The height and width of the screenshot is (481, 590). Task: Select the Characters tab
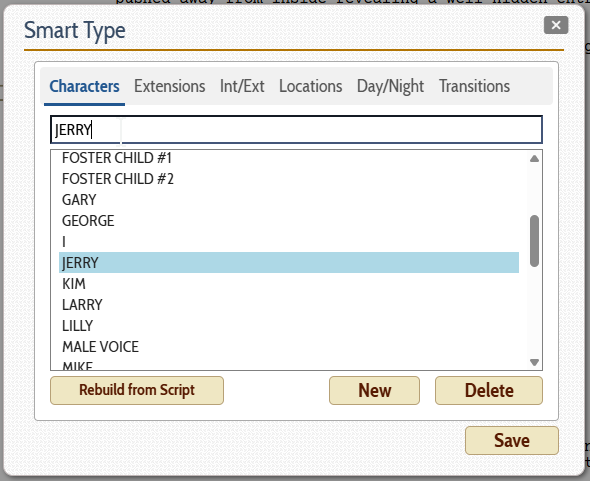coord(84,86)
